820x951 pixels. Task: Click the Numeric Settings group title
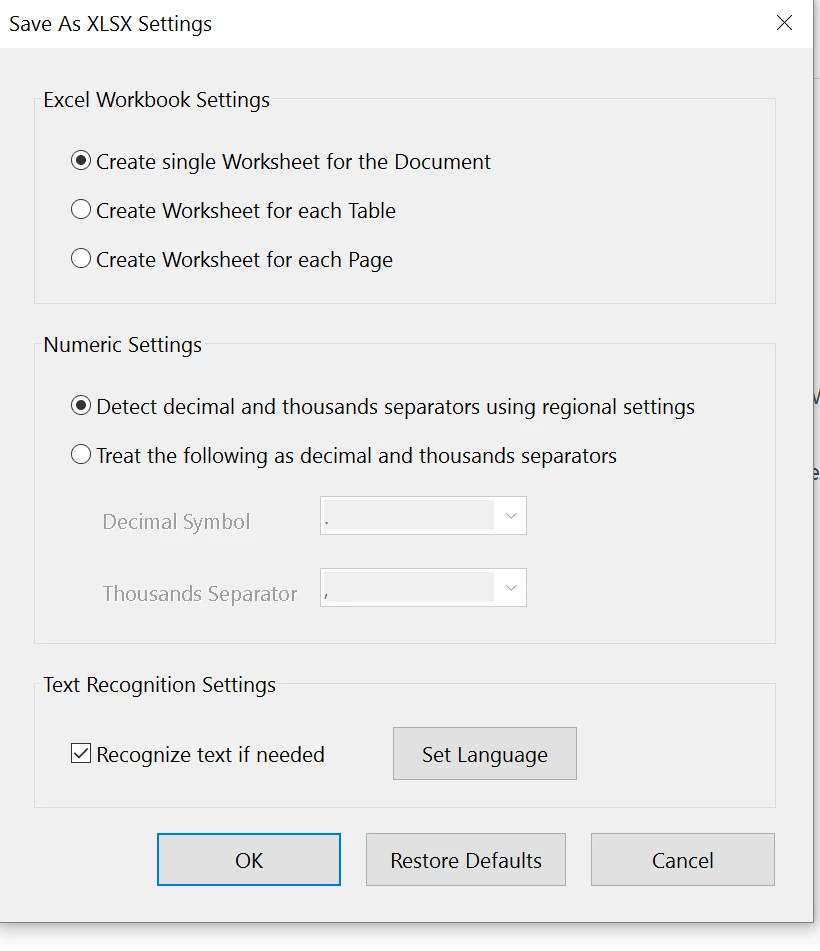123,344
